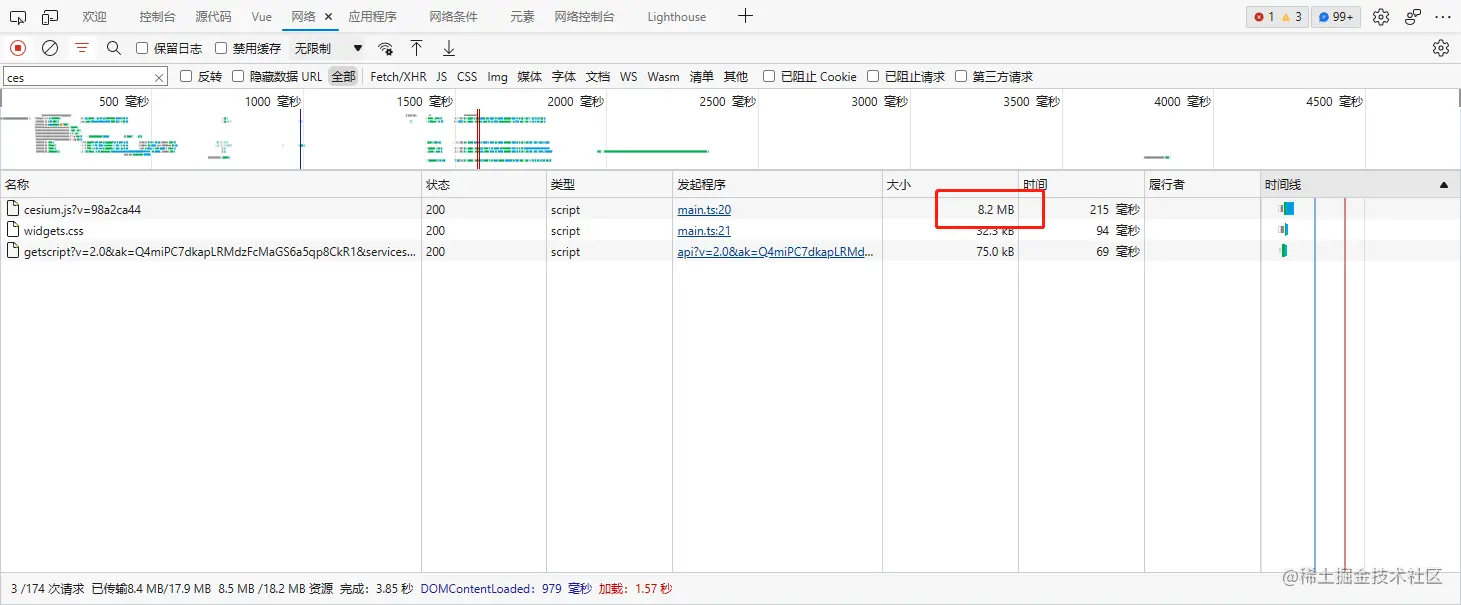The image size is (1461, 605).
Task: Filter by Wasm requests
Action: point(663,76)
